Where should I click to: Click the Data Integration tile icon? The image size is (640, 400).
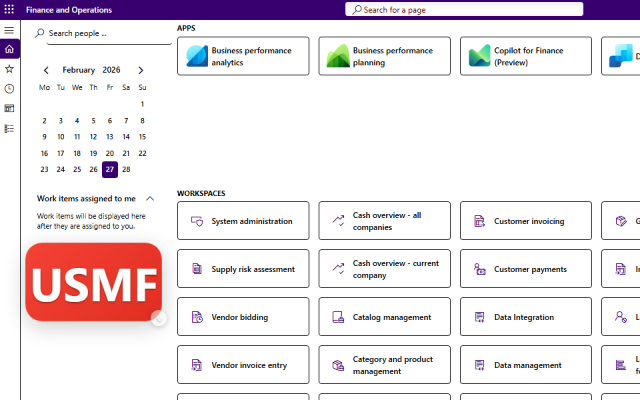pyautogui.click(x=479, y=317)
